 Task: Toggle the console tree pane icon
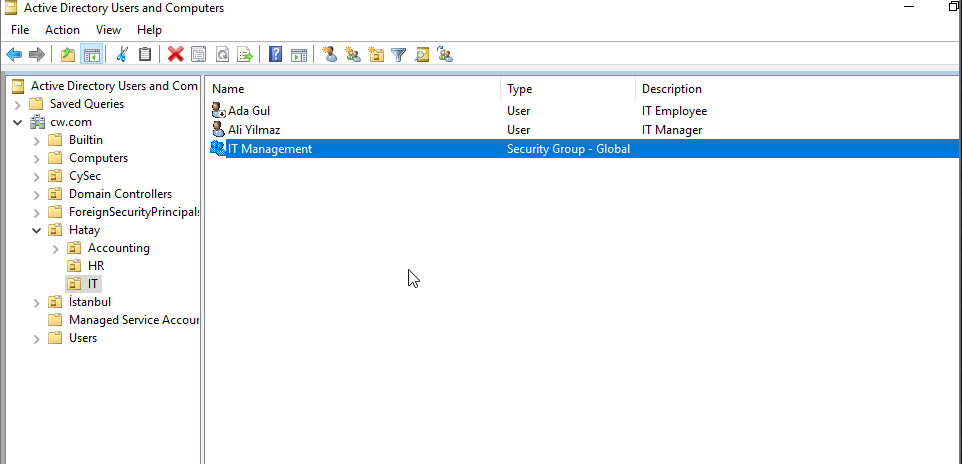pyautogui.click(x=91, y=54)
